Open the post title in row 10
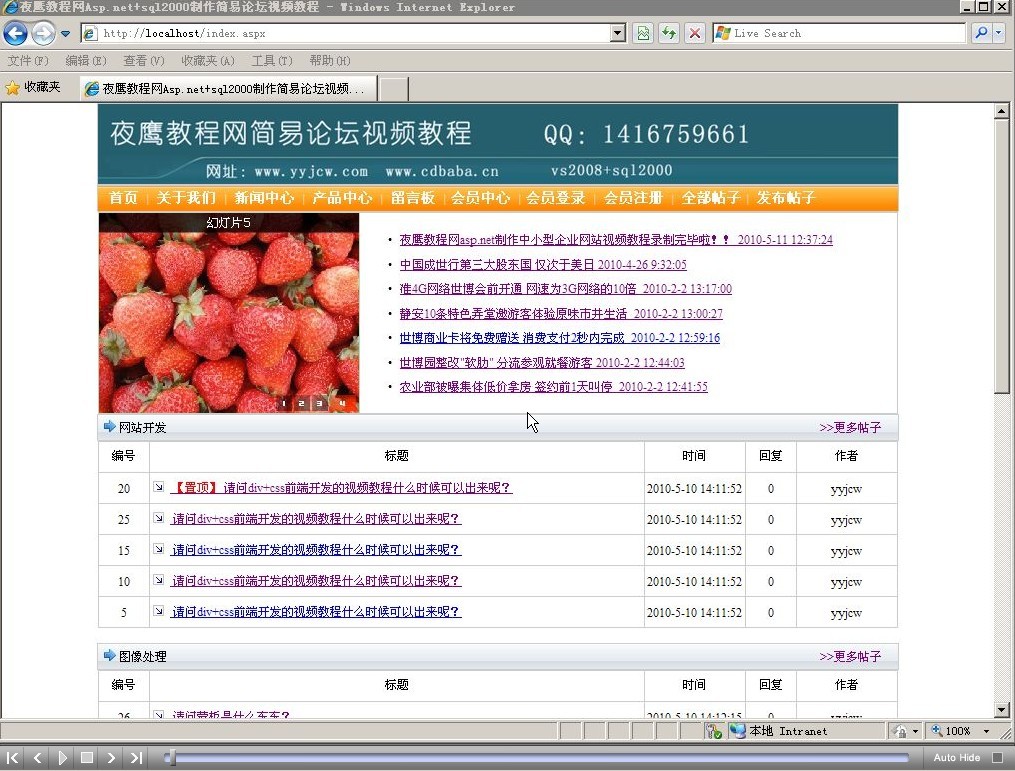Image resolution: width=1015 pixels, height=771 pixels. click(x=316, y=581)
